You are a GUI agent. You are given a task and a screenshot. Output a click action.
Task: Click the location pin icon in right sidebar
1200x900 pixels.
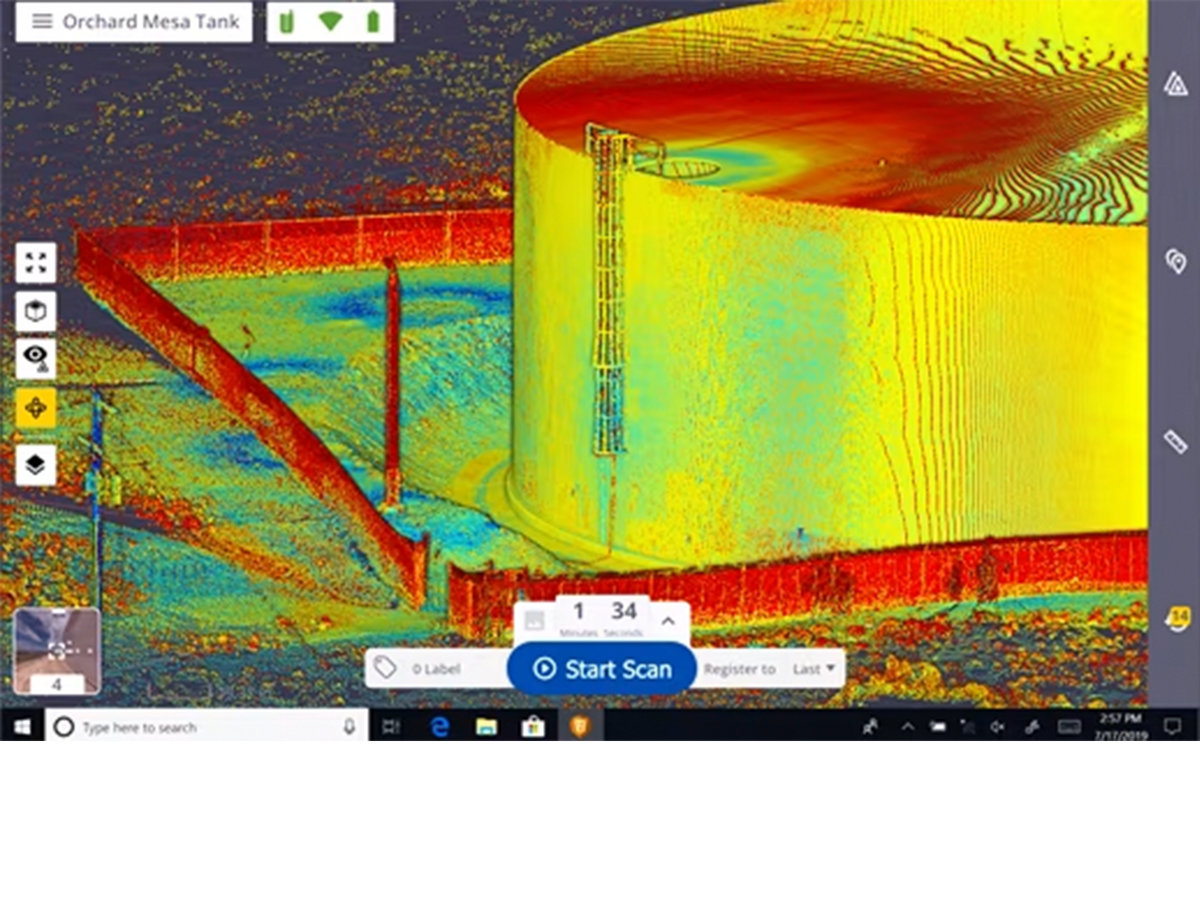(x=1176, y=262)
